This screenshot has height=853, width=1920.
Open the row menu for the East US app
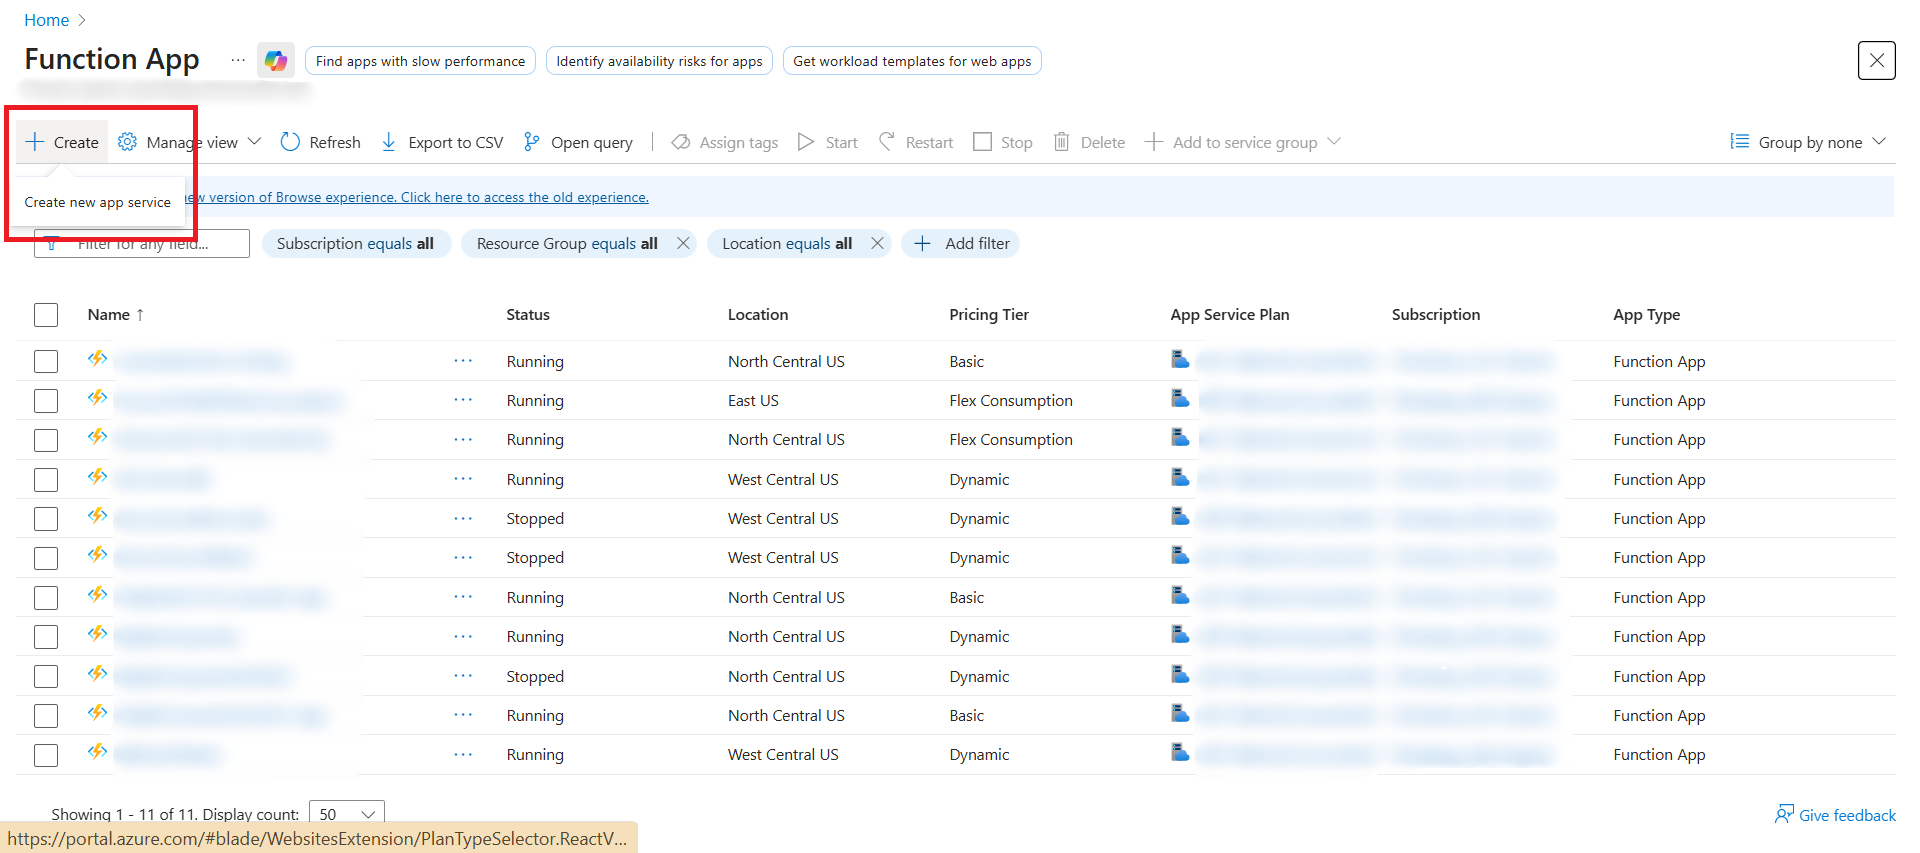tap(463, 400)
